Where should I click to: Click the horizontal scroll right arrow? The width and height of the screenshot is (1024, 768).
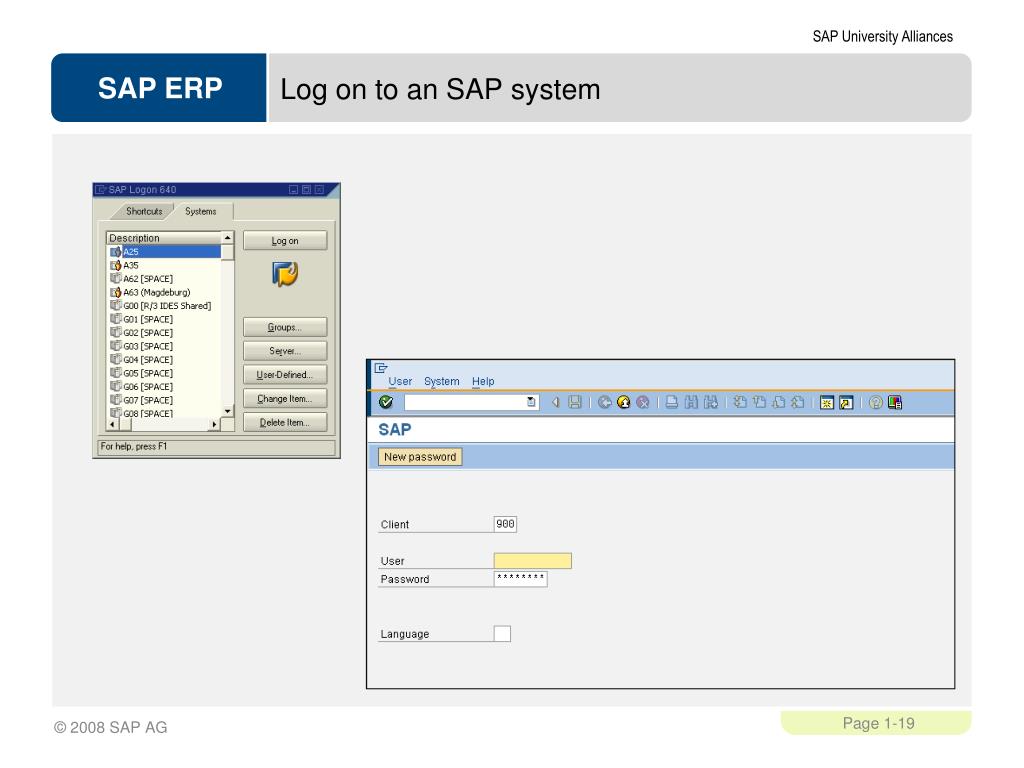coord(214,424)
